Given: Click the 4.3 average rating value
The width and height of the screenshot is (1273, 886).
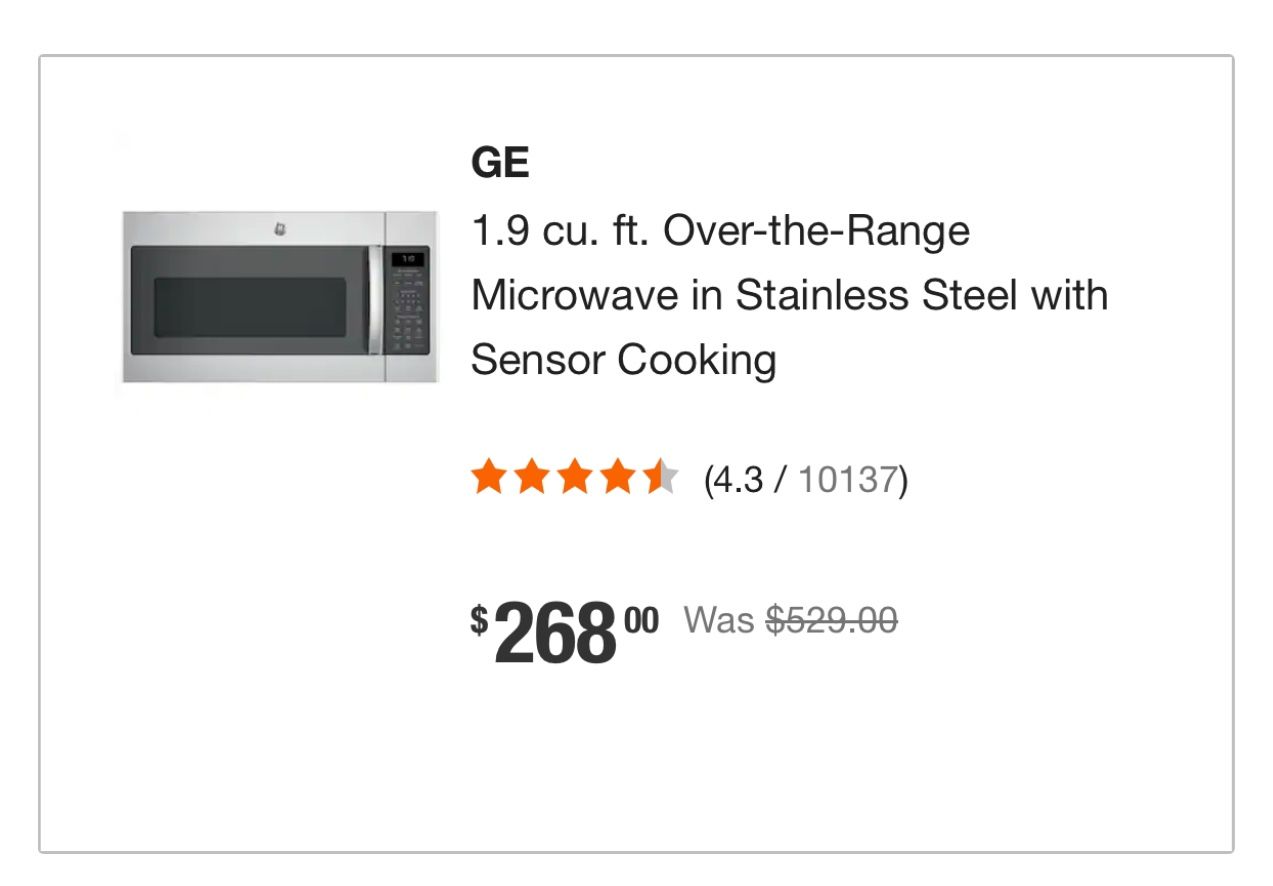Looking at the screenshot, I should point(738,480).
